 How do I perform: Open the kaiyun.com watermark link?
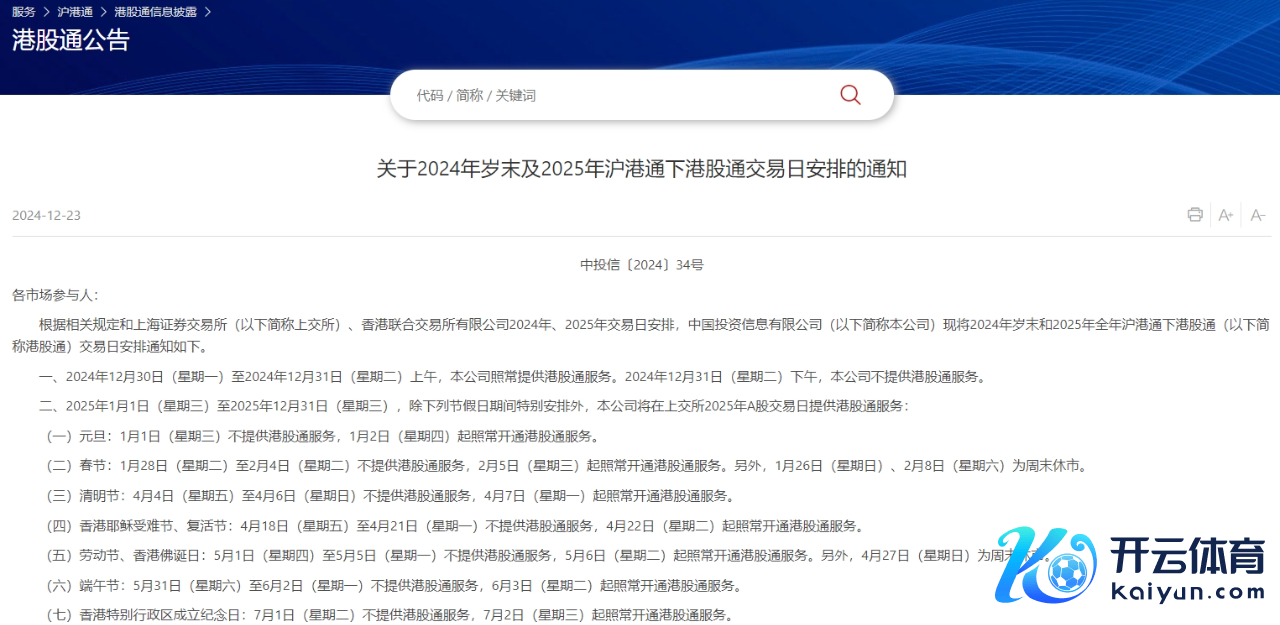[x=1187, y=592]
